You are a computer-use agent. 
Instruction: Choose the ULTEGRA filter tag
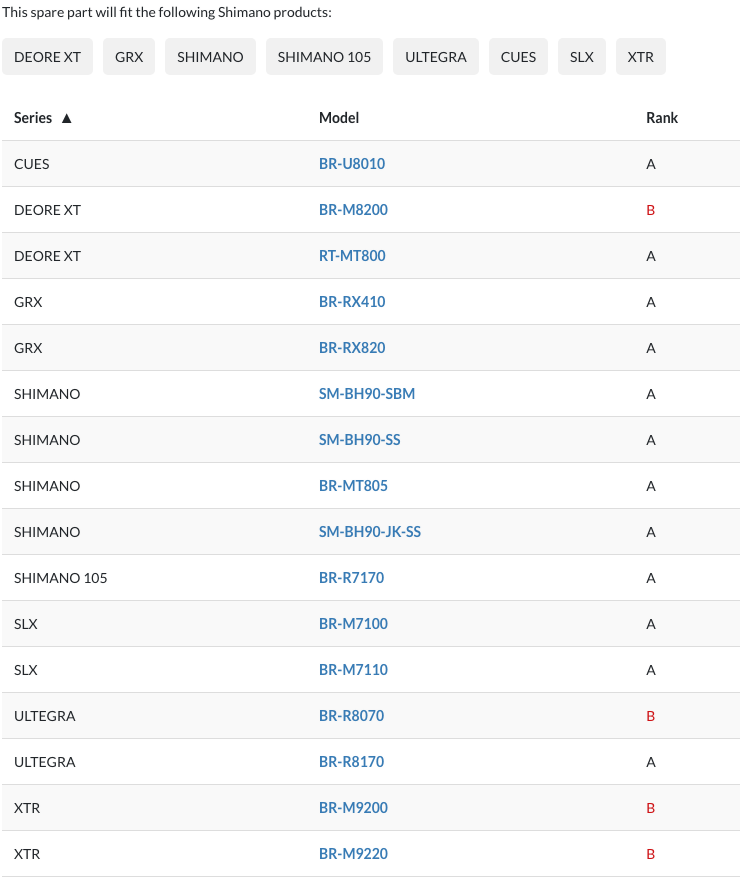[x=436, y=56]
